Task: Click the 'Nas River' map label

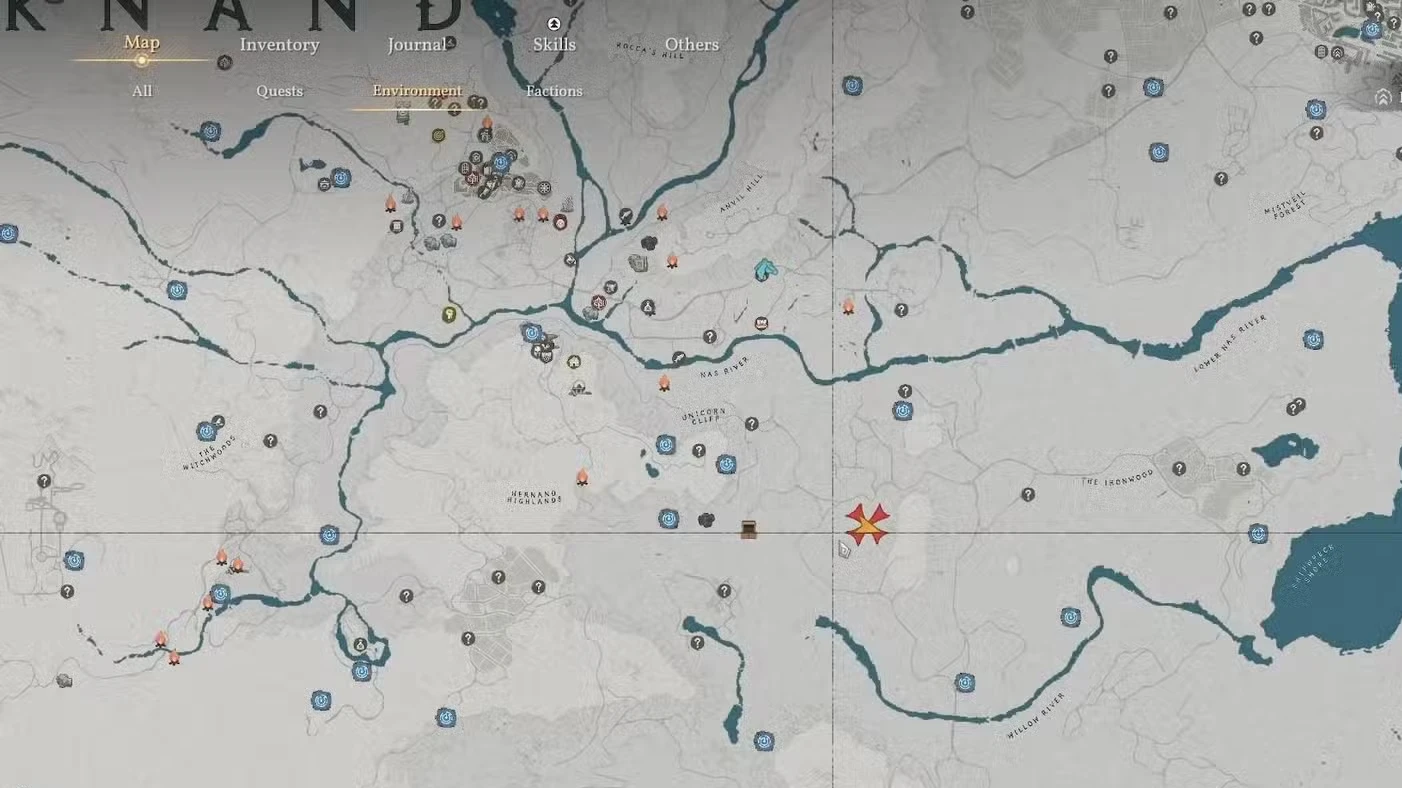Action: 725,369
